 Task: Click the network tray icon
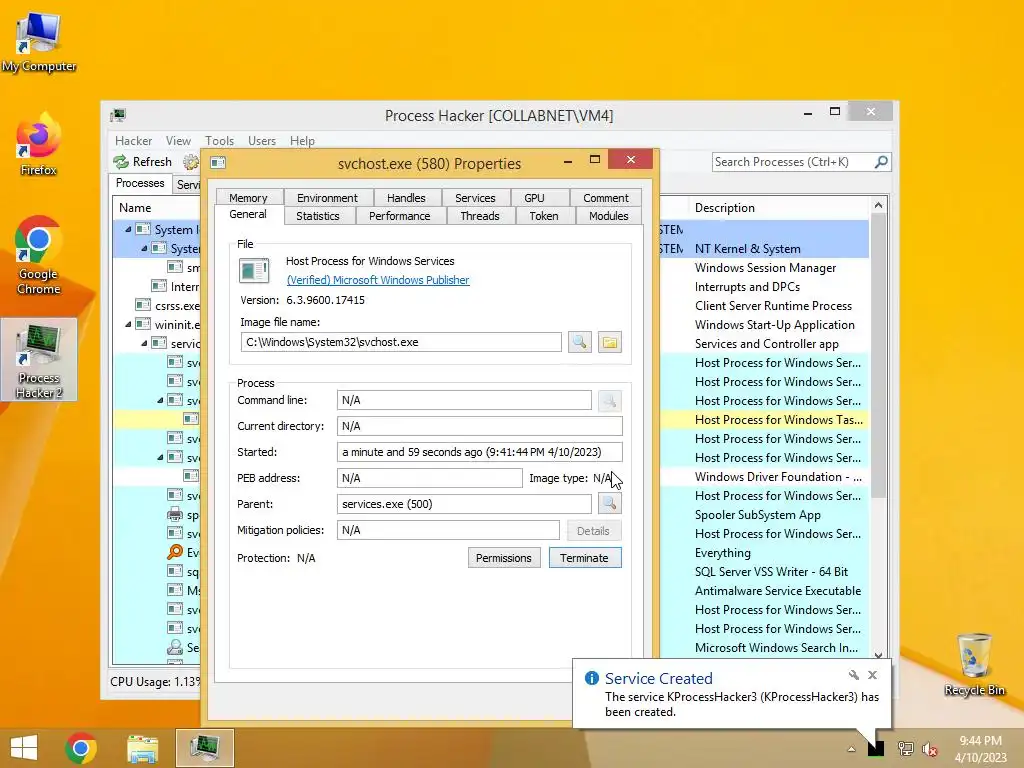click(905, 748)
